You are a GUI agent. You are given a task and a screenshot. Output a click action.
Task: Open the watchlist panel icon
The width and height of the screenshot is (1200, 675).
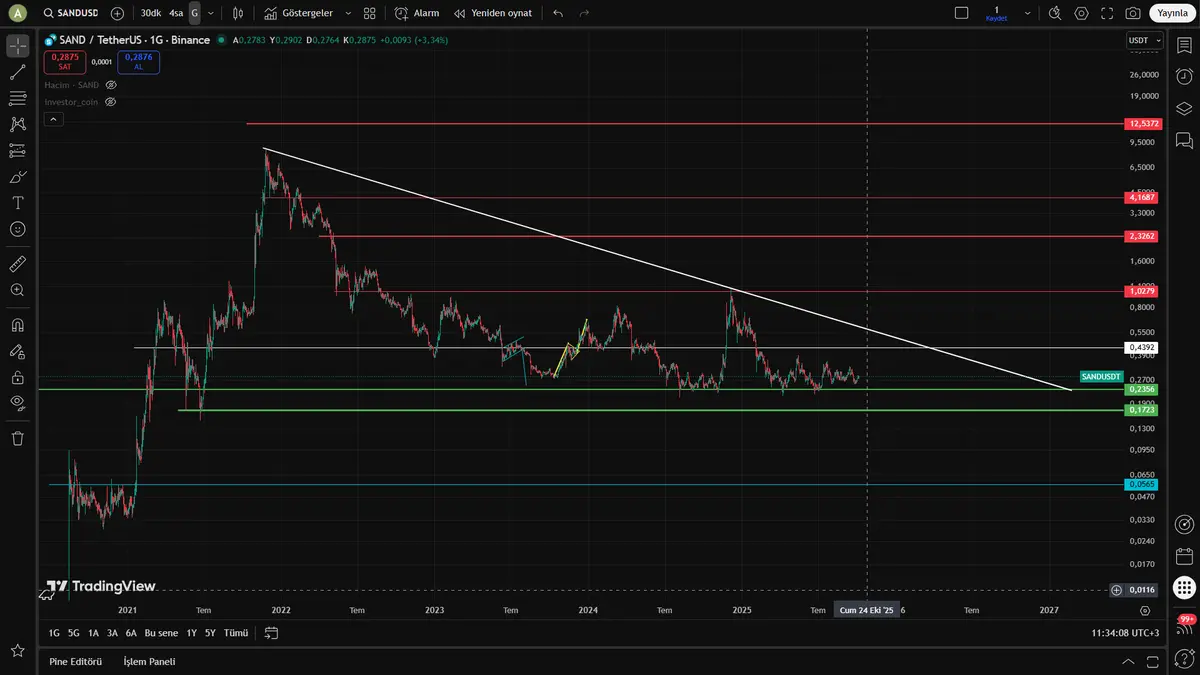point(1184,46)
